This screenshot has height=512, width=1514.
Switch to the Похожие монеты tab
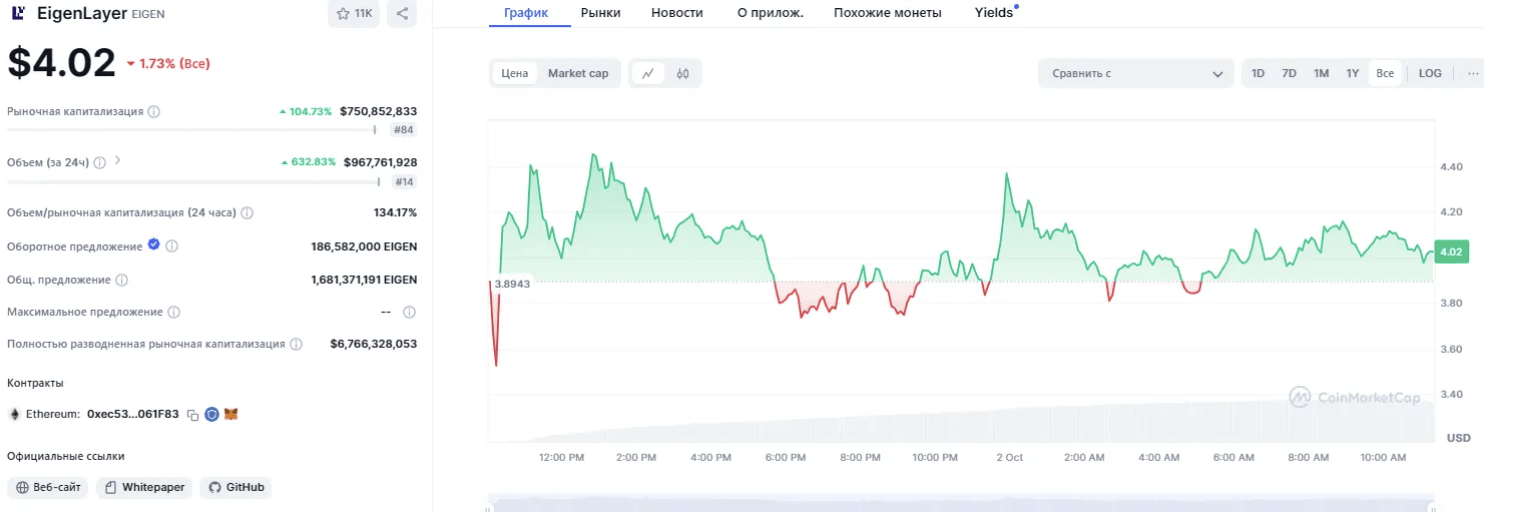(x=888, y=13)
